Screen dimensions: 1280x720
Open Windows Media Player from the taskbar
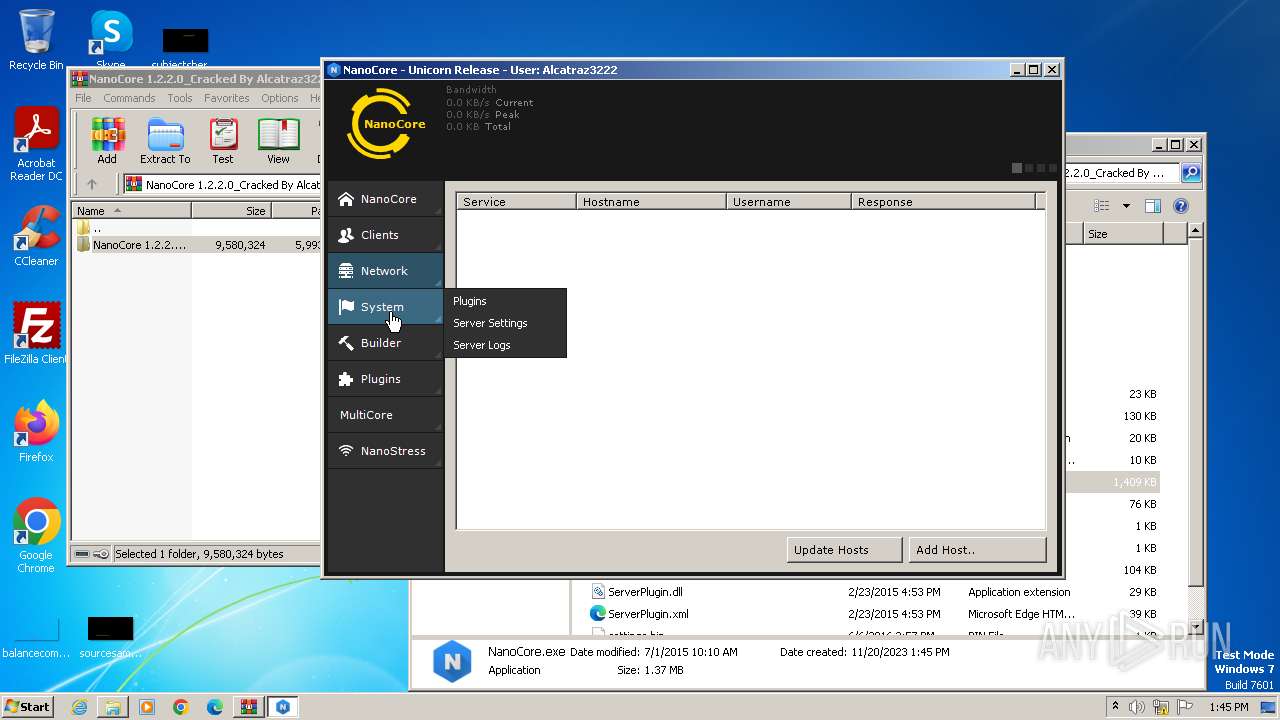click(147, 707)
